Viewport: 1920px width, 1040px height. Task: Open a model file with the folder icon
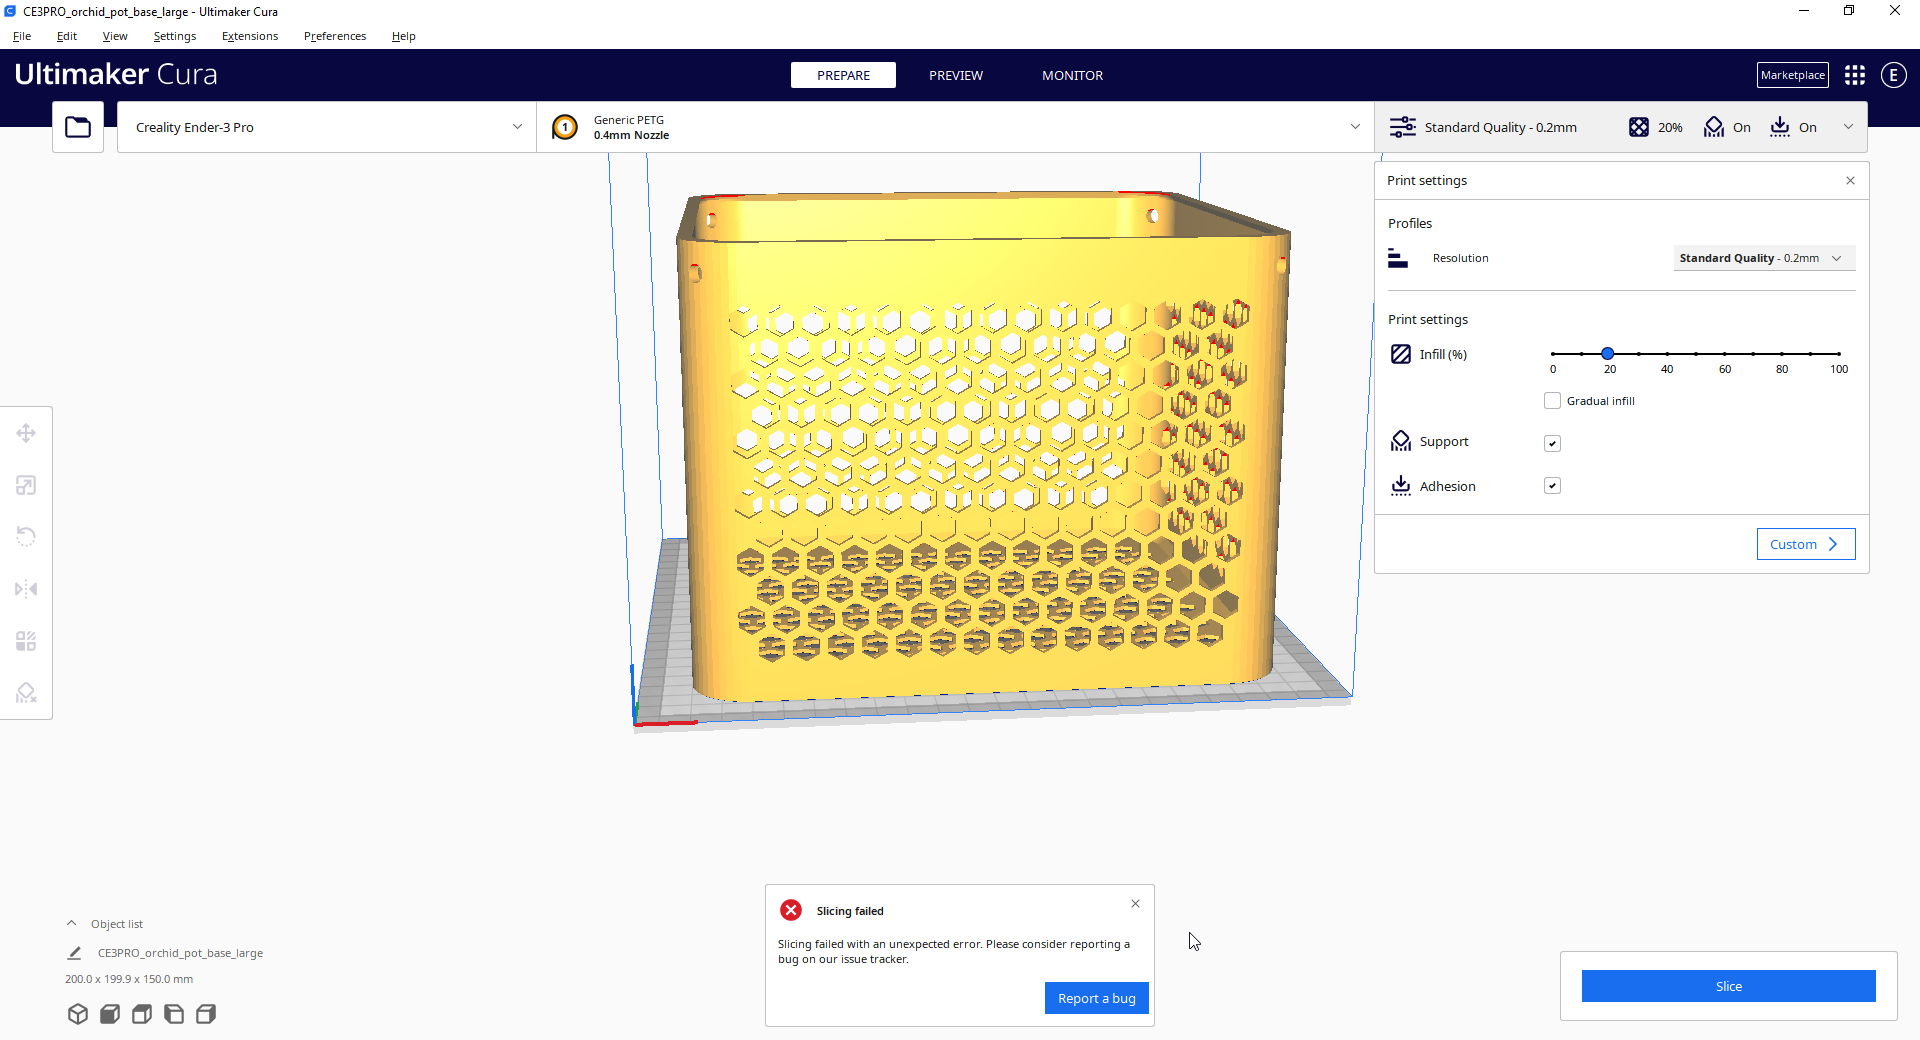click(77, 127)
